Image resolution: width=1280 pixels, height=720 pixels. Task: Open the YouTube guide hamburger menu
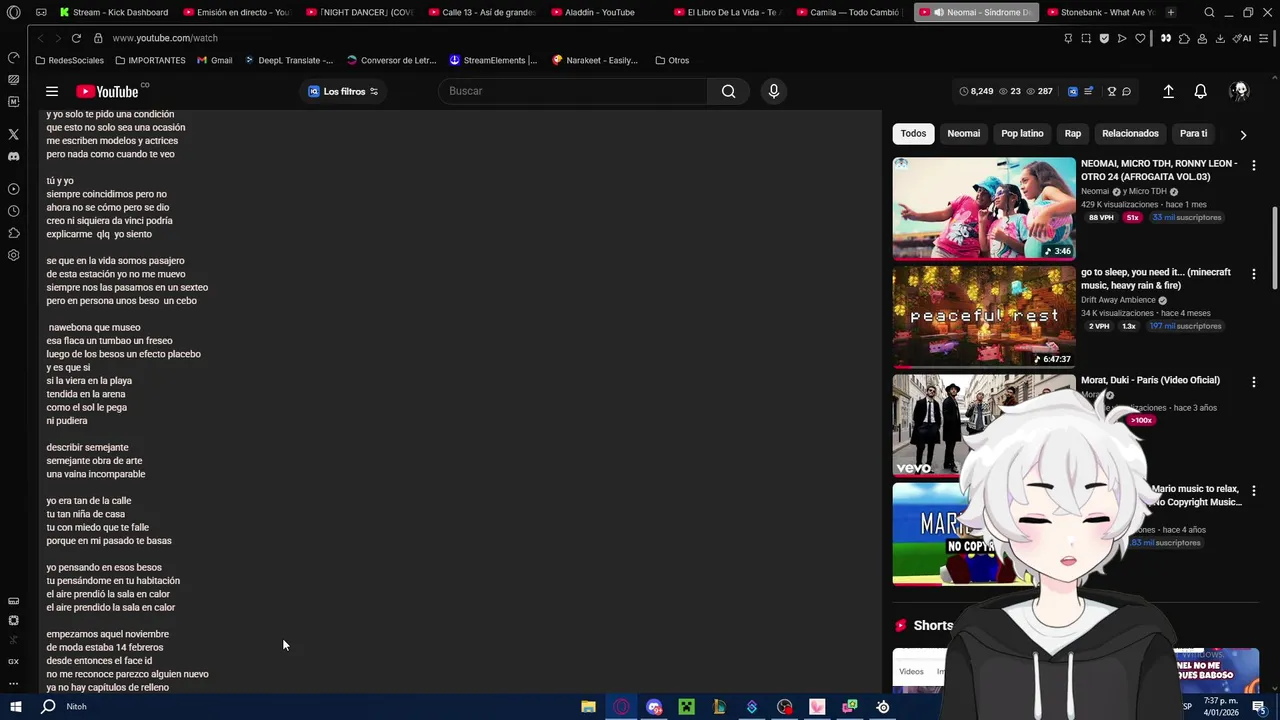coord(52,91)
